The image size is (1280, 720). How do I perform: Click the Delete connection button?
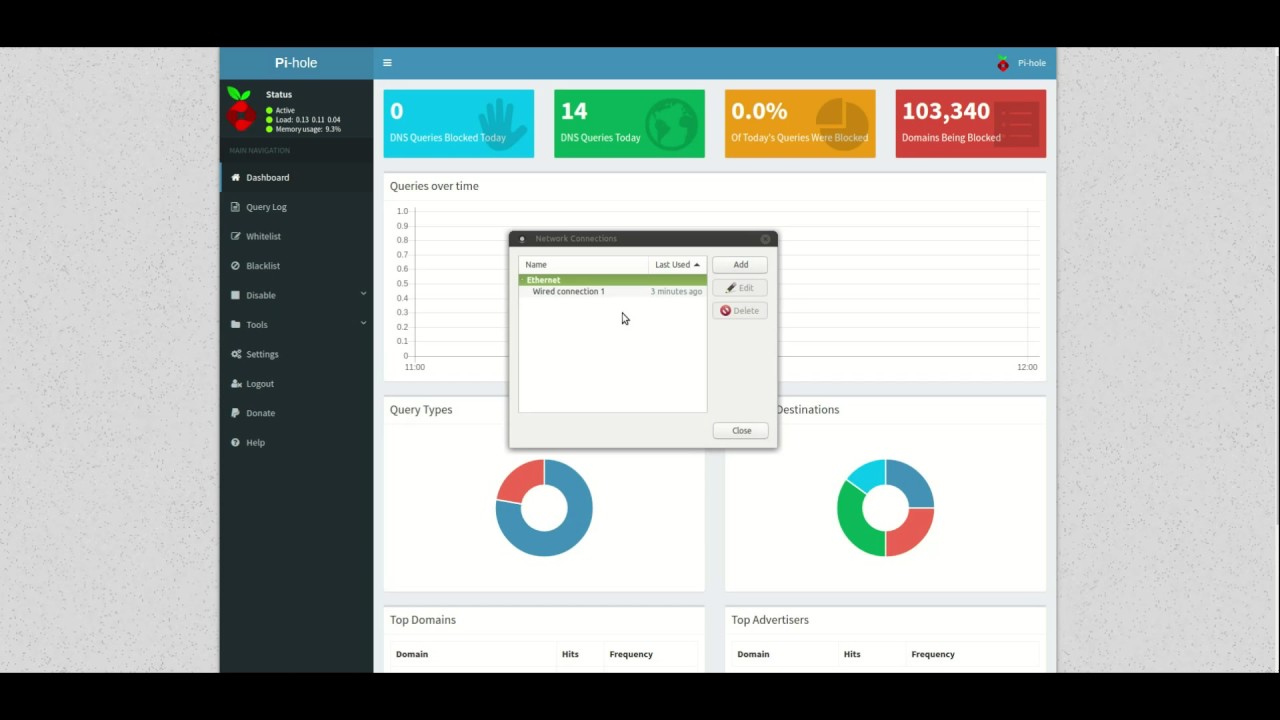point(740,311)
